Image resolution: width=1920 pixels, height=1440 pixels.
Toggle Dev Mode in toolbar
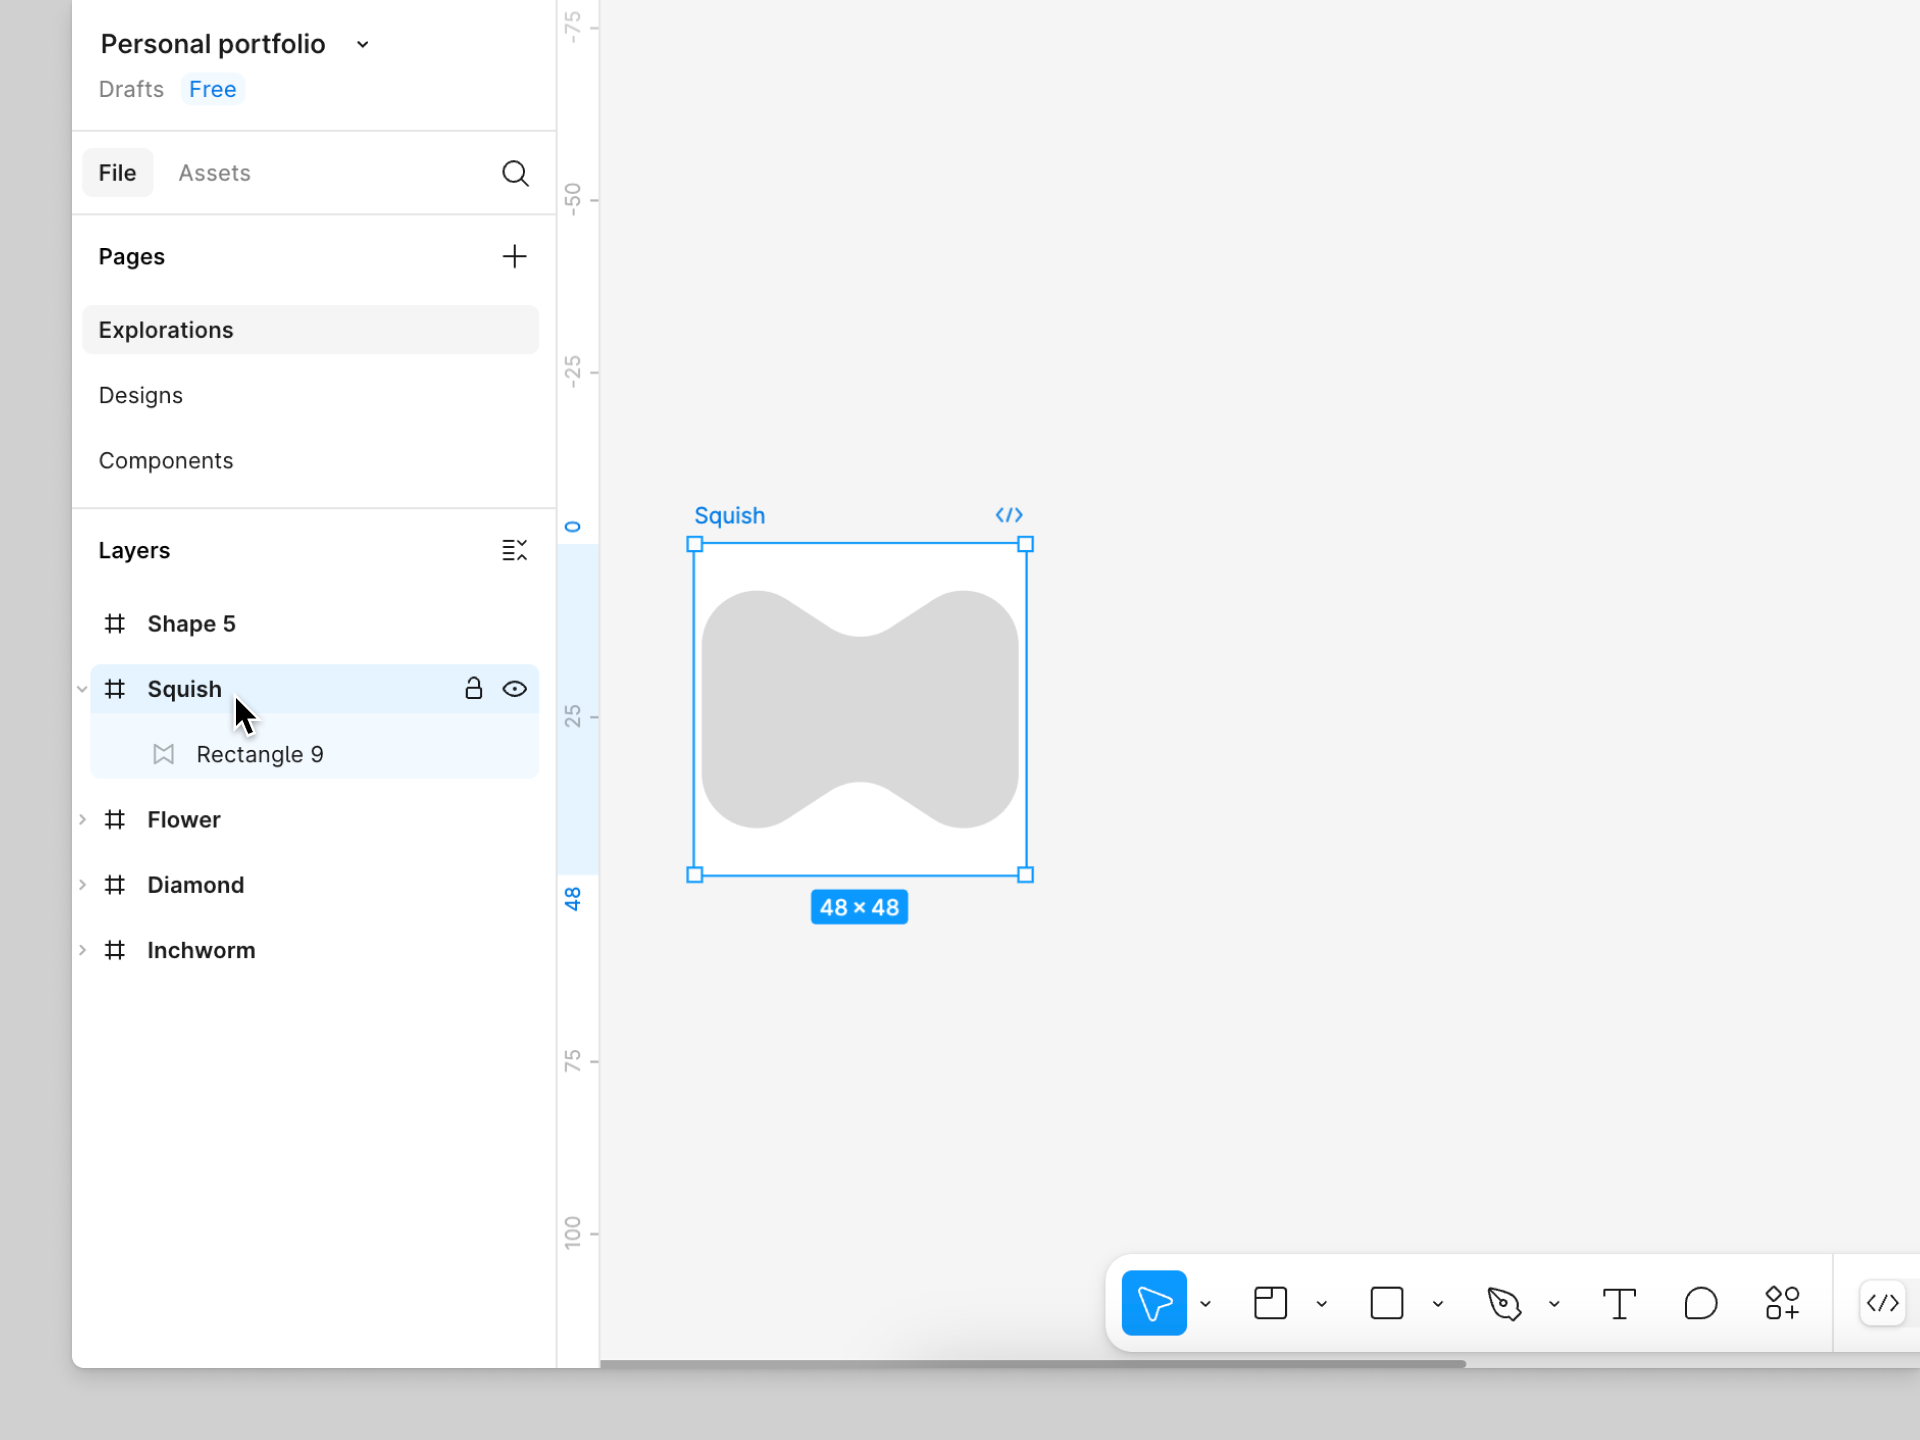pos(1882,1303)
